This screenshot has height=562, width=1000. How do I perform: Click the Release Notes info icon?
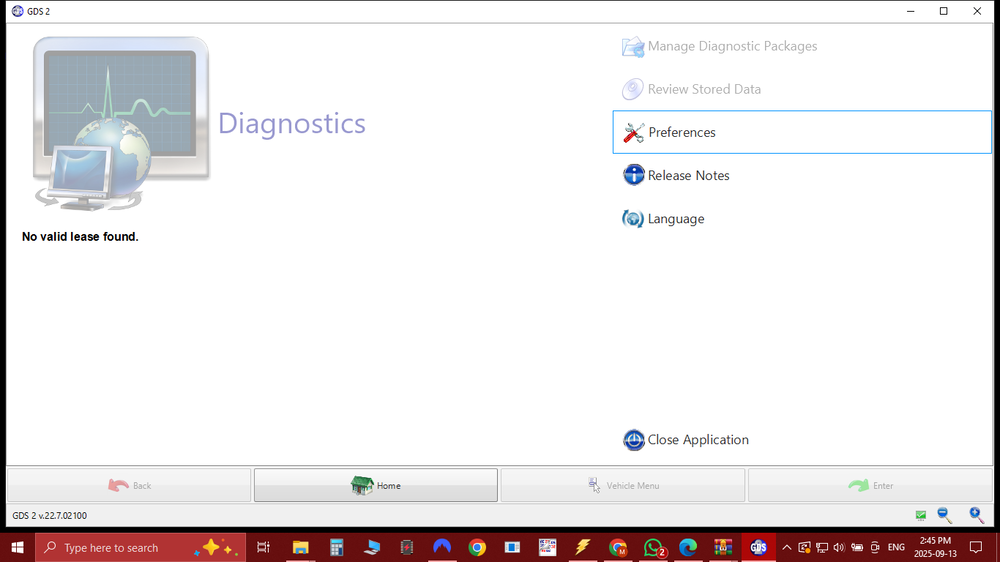pos(633,175)
